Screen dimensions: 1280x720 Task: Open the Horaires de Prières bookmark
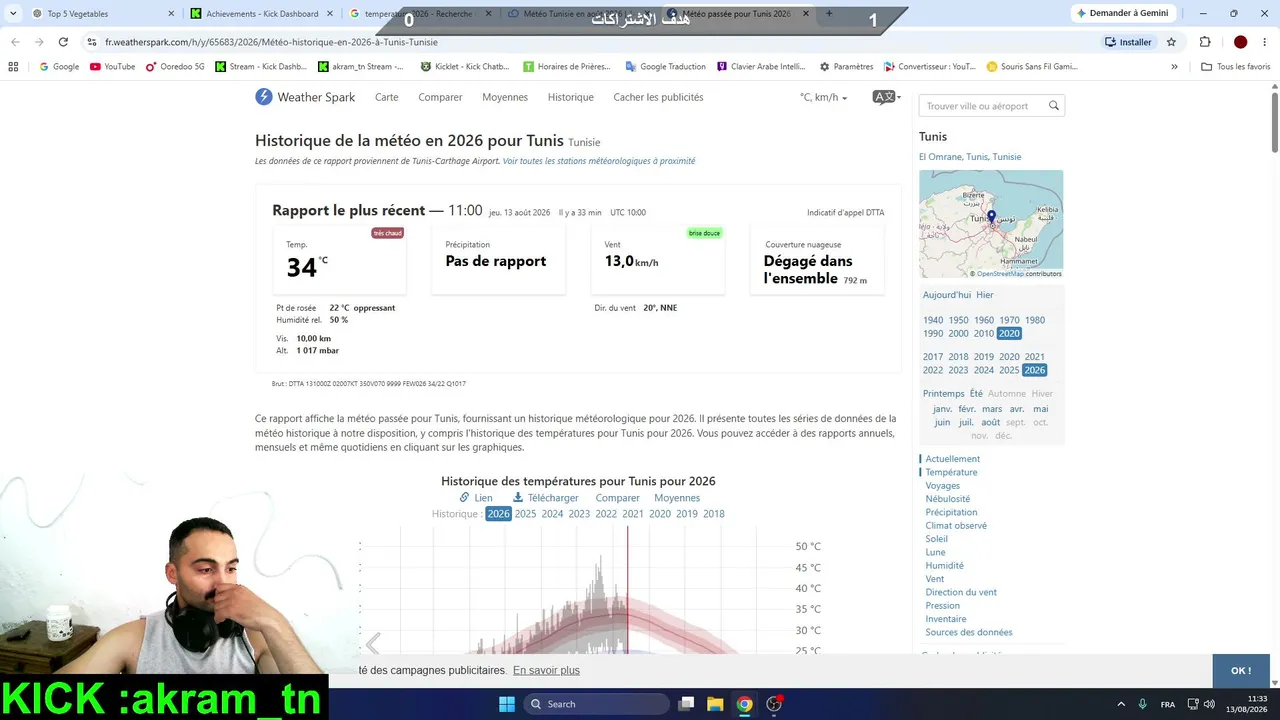click(568, 67)
